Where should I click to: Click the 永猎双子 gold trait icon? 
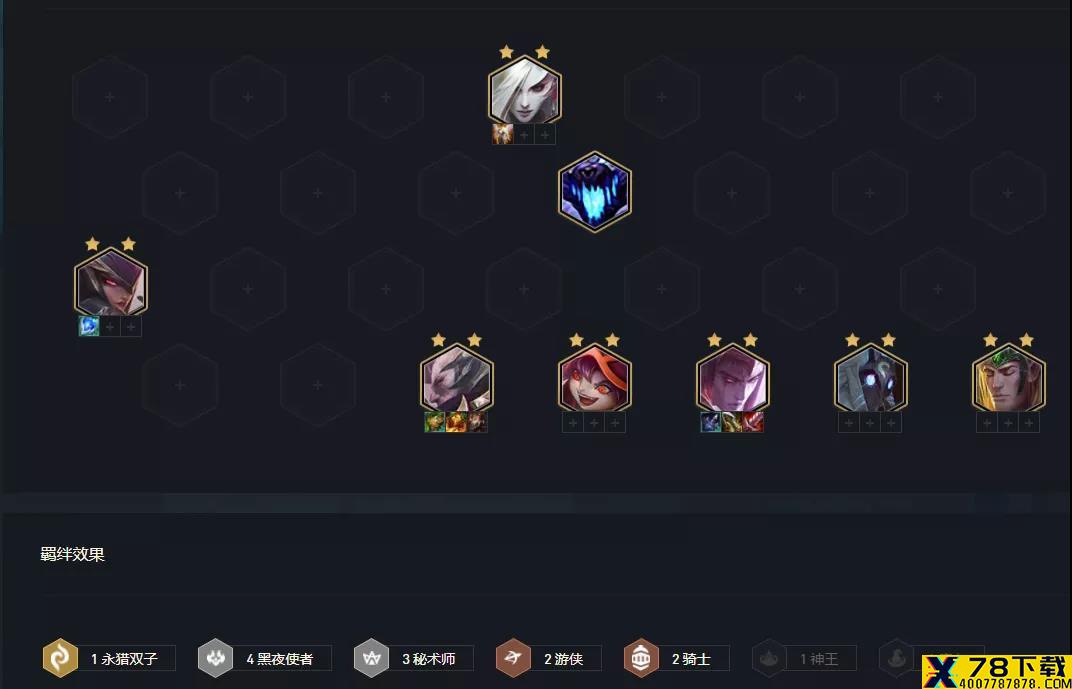(x=60, y=658)
